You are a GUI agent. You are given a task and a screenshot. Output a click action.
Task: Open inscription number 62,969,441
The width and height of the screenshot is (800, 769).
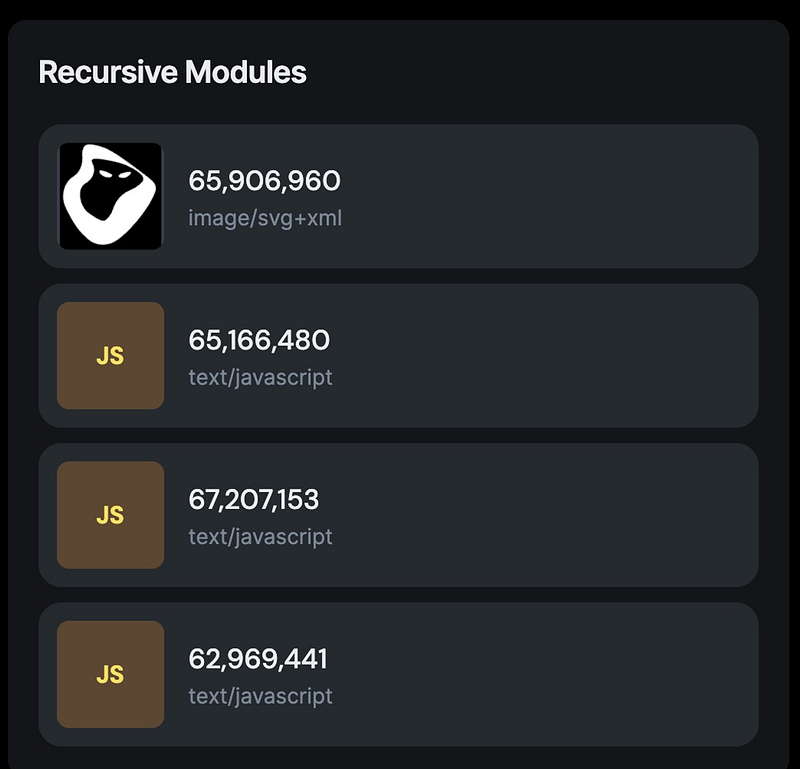point(258,658)
